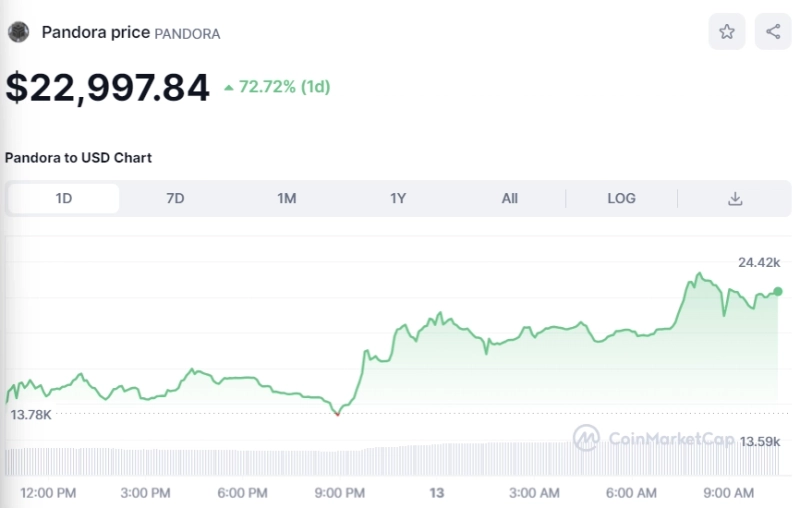Click the red low-point marker on chart
This screenshot has width=800, height=508.
(338, 413)
